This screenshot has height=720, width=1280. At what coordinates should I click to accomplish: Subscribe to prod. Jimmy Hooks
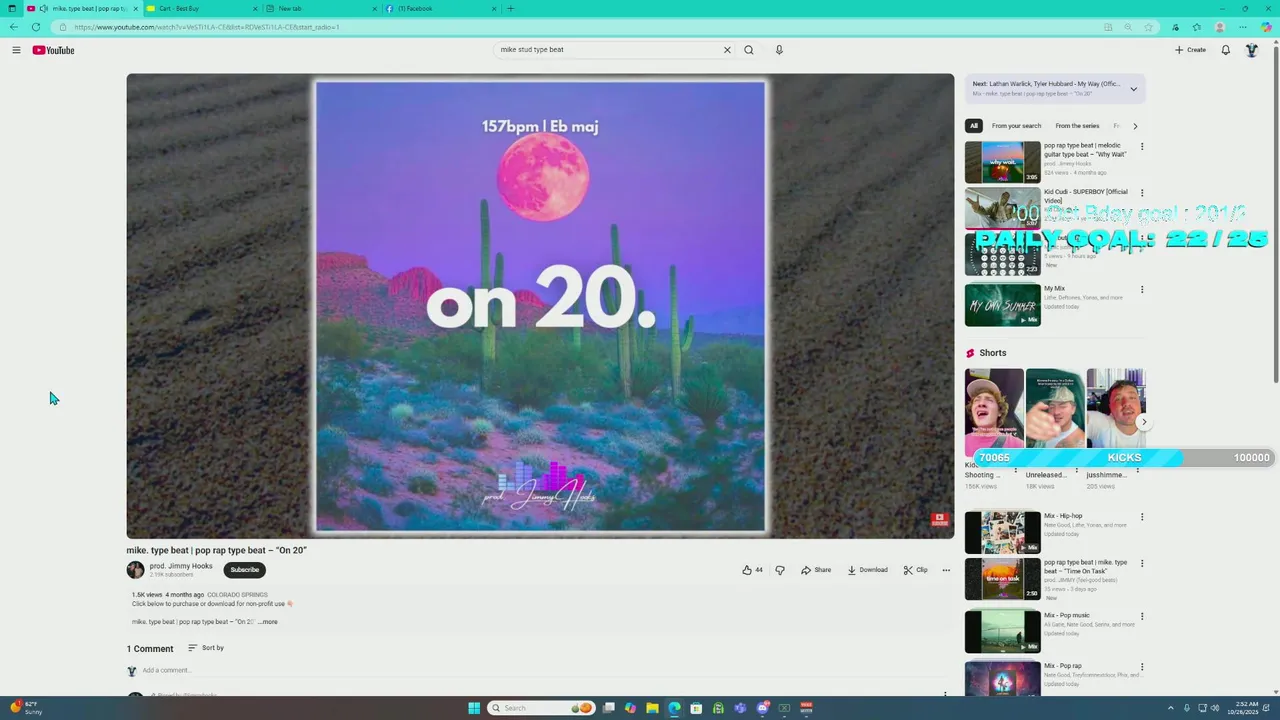tap(244, 570)
